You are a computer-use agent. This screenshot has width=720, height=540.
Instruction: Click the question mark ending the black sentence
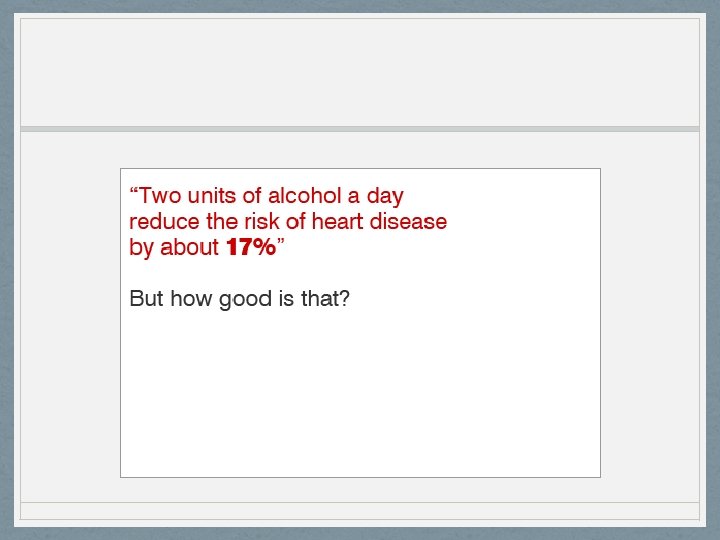click(x=344, y=298)
